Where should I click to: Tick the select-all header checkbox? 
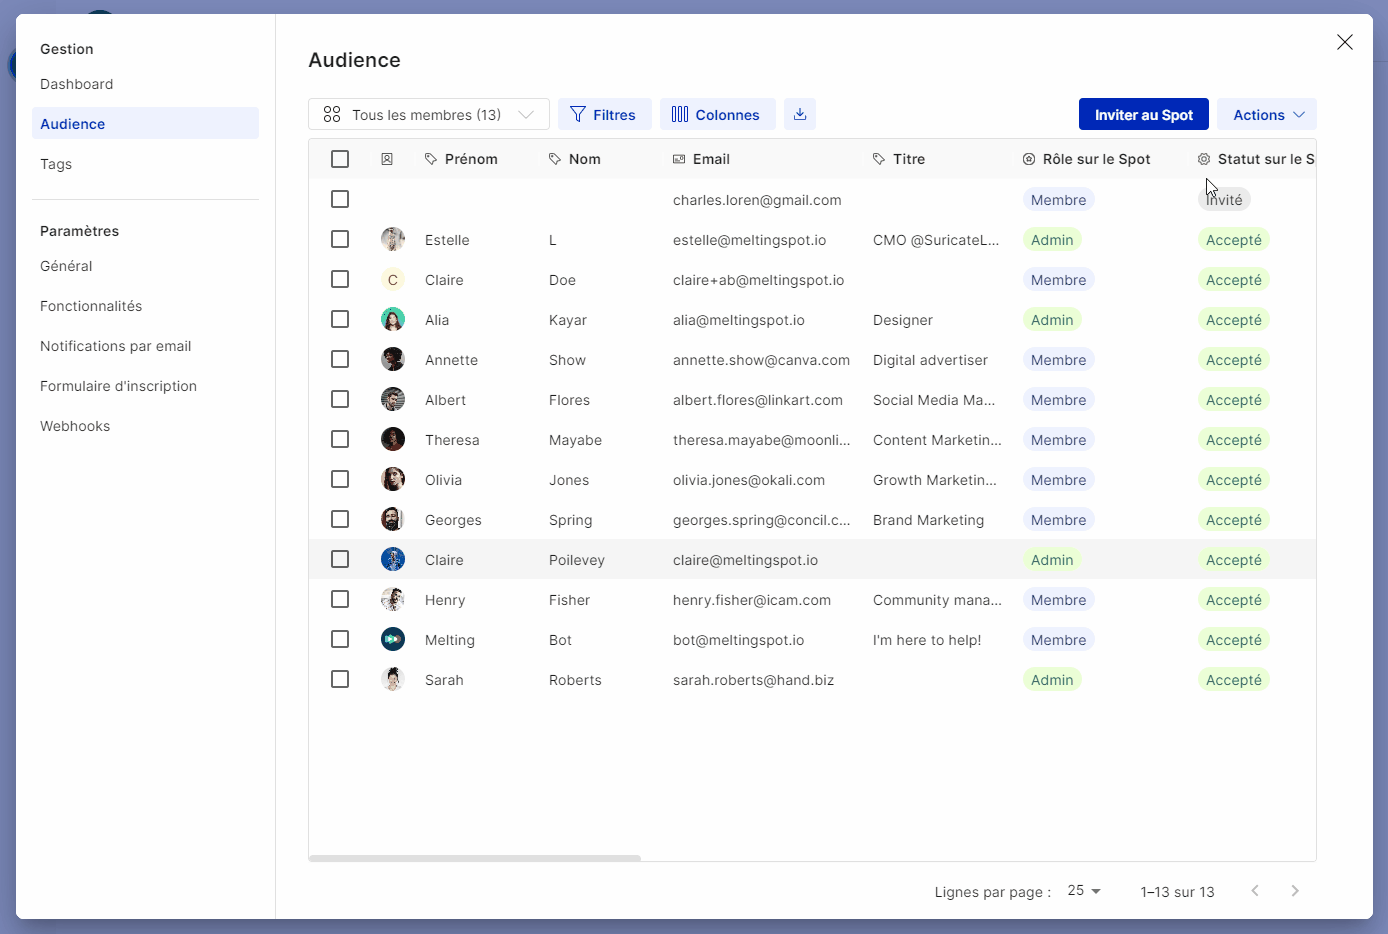(340, 159)
